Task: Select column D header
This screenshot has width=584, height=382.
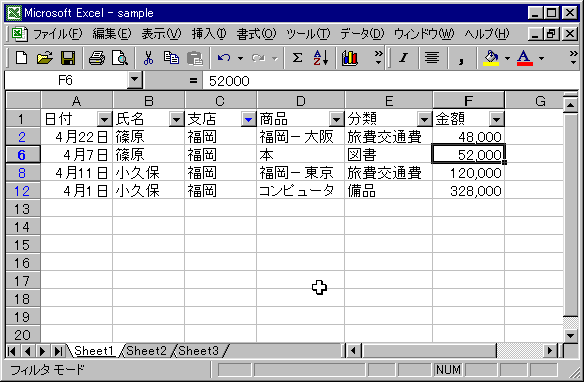Action: (301, 101)
